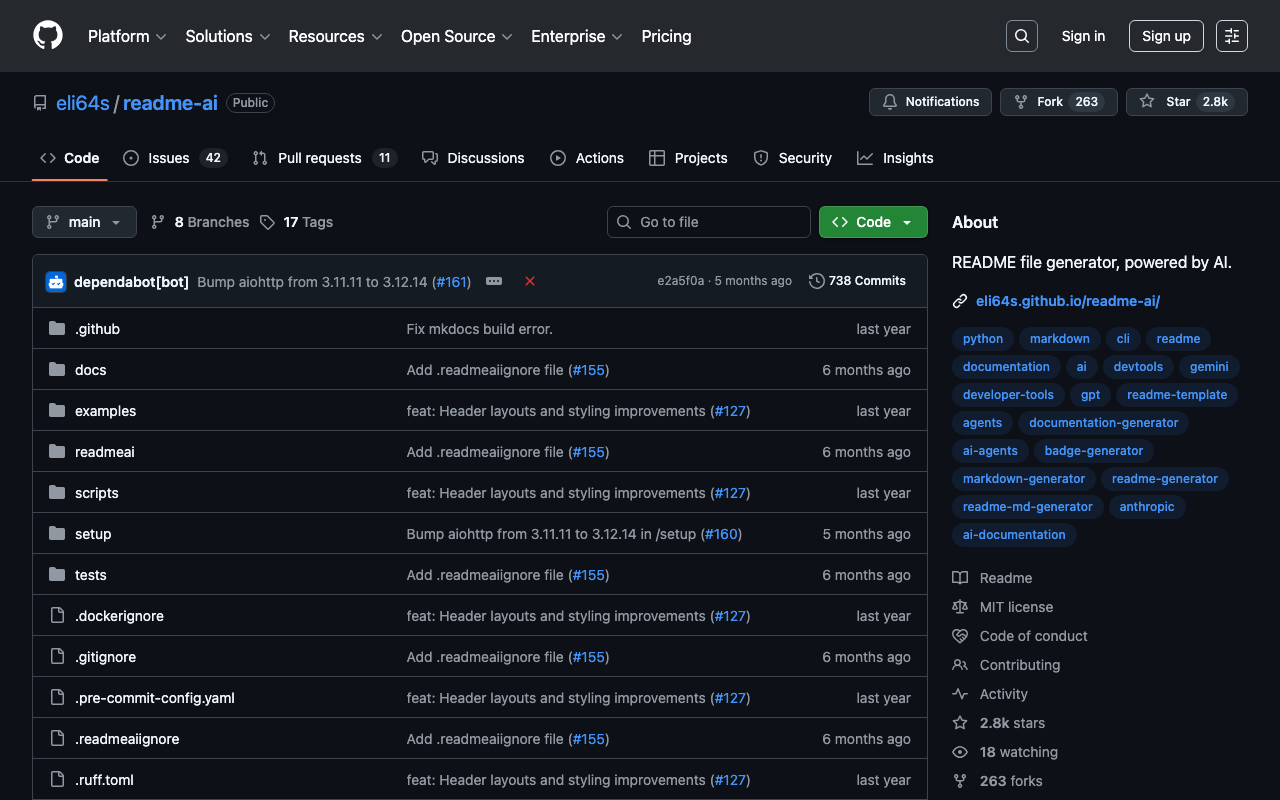Open the main branch dropdown
Image resolution: width=1280 pixels, height=800 pixels.
tap(84, 222)
